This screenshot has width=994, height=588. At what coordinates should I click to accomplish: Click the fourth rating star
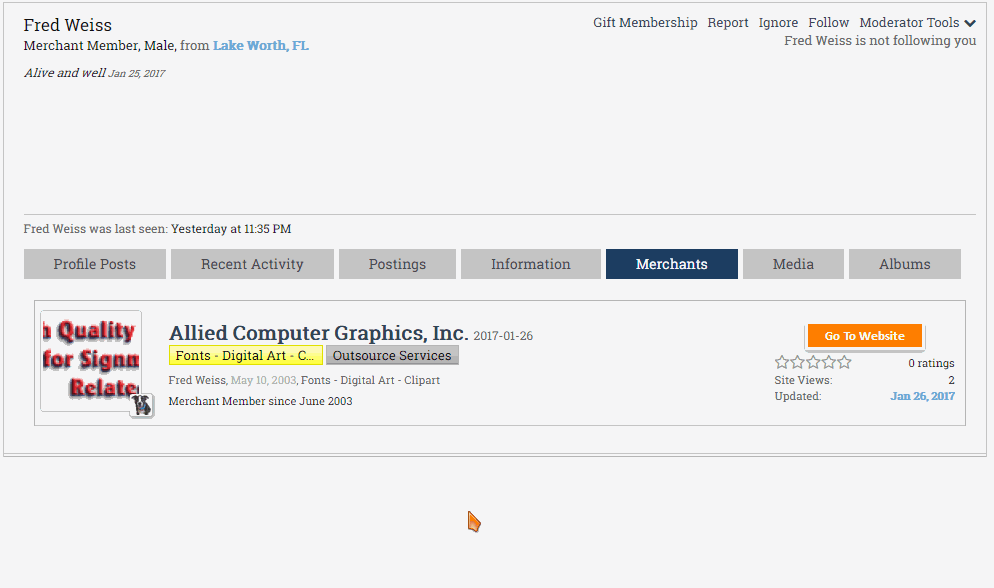pos(829,362)
